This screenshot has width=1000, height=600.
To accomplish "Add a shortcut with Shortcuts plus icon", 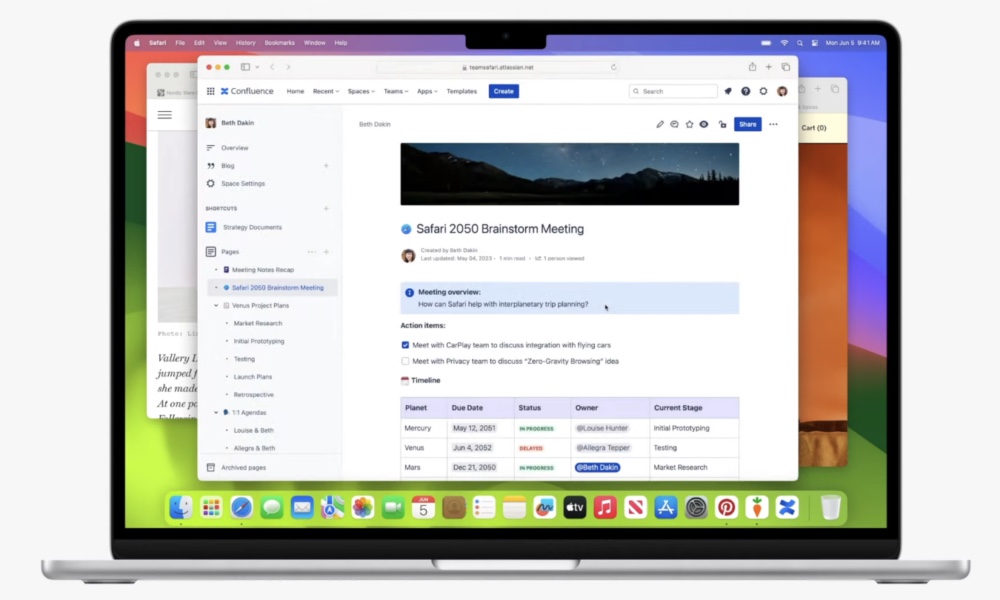I will click(326, 209).
